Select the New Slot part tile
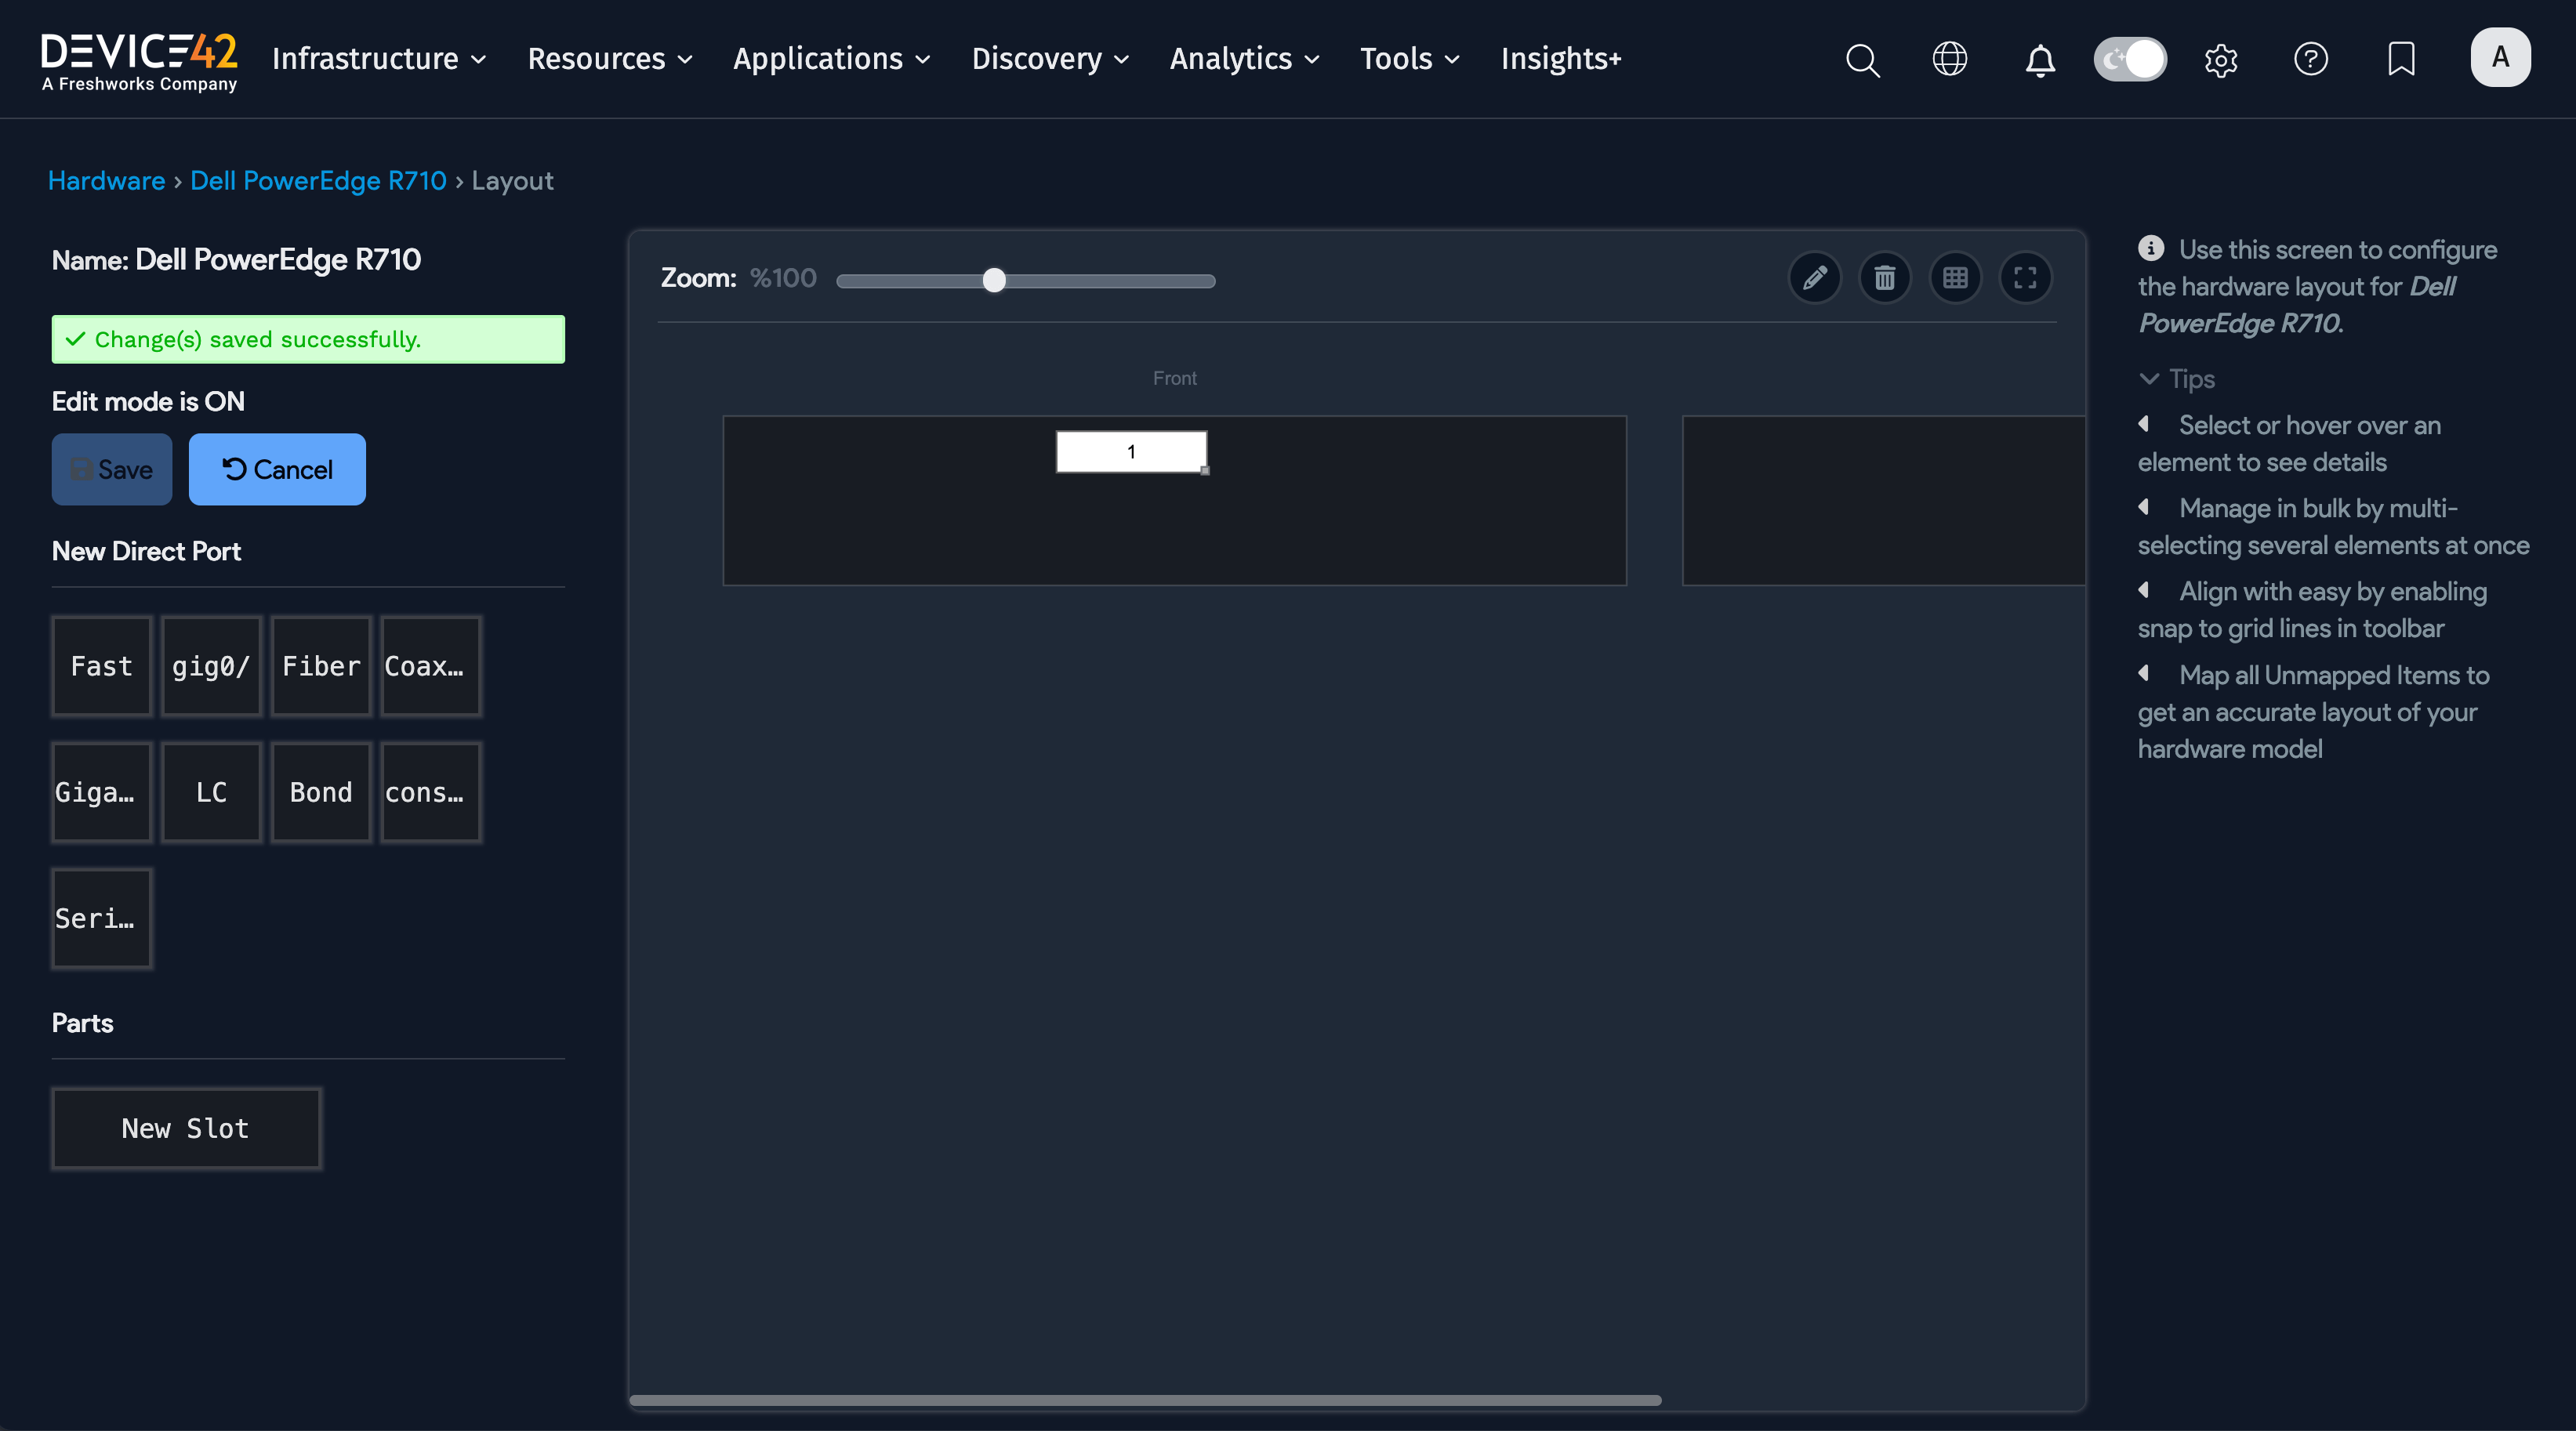Screen dimensions: 2576x1431 pyautogui.click(x=186, y=1128)
